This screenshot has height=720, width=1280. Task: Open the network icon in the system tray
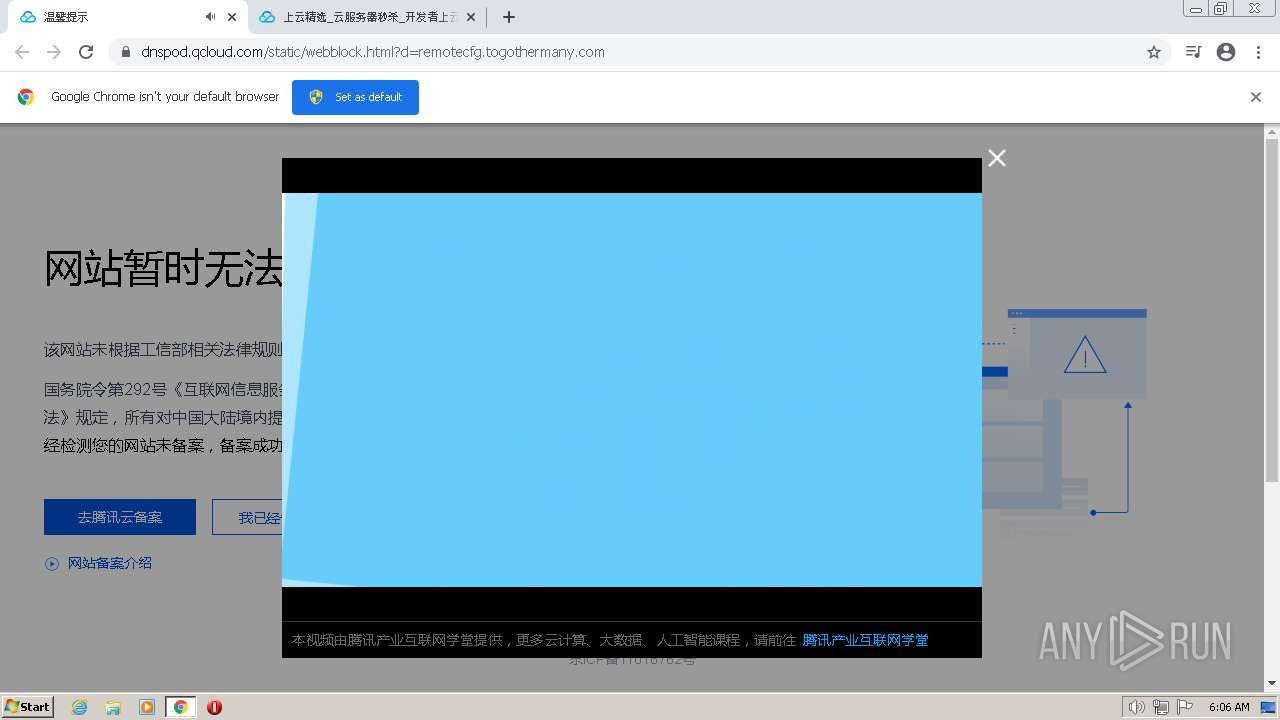[x=1160, y=707]
